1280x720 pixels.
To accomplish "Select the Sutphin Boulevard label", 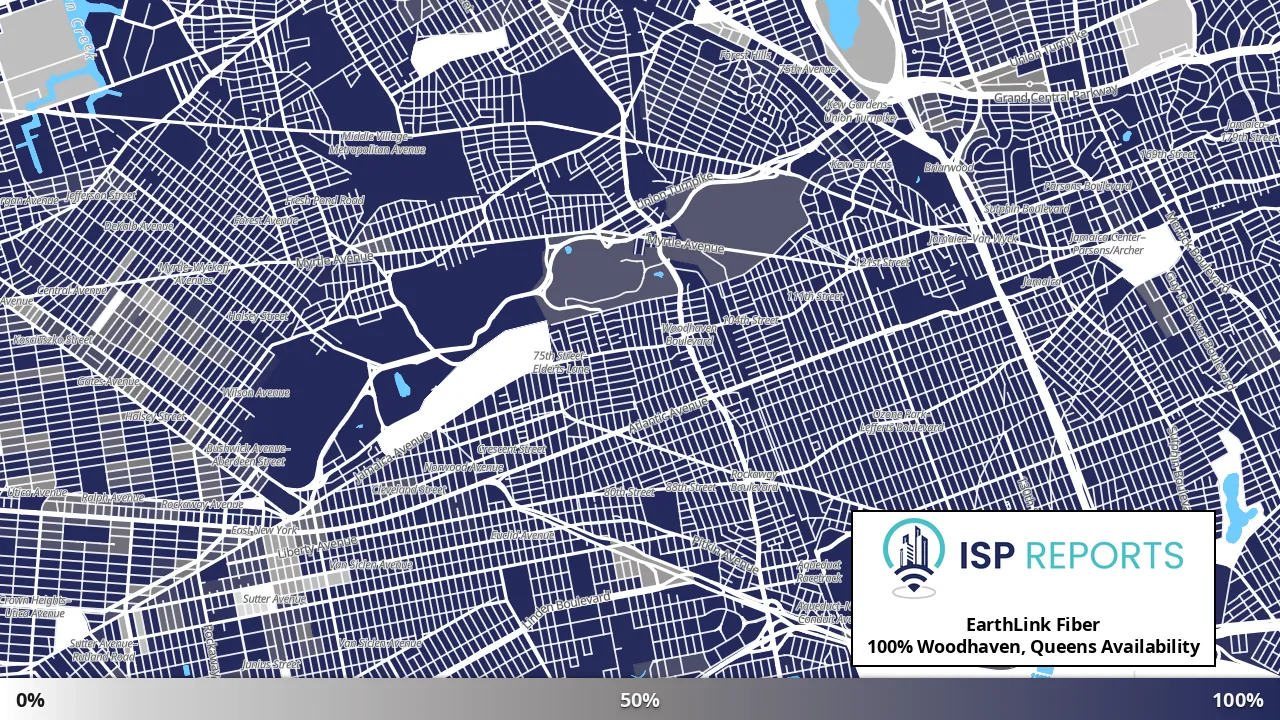I will point(1026,208).
